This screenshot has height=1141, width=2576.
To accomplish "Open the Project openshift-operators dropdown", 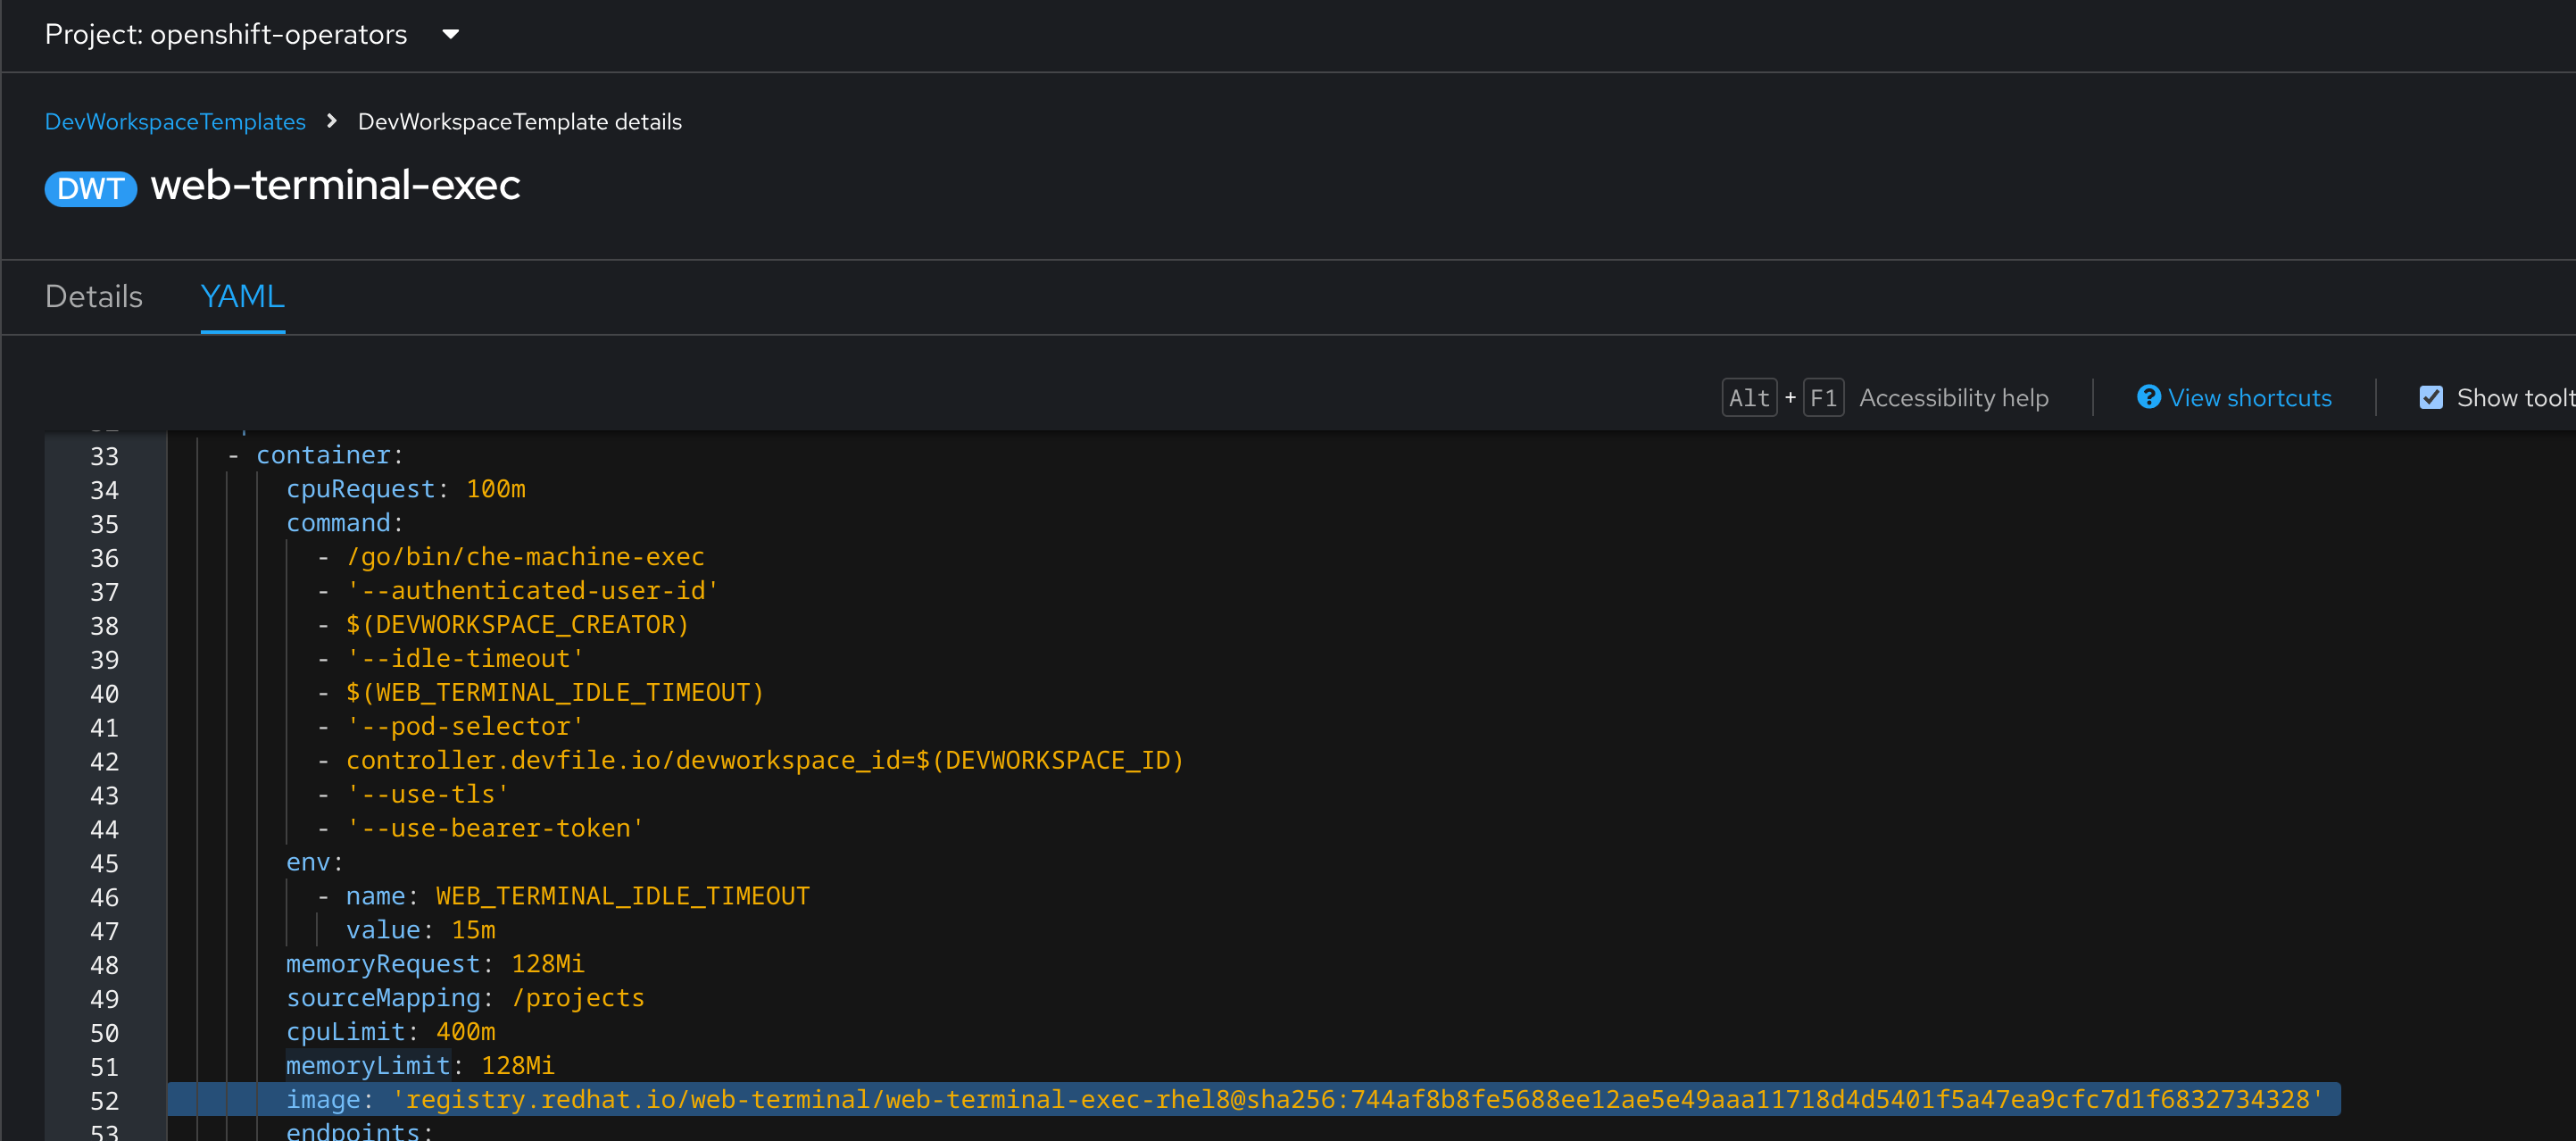I will click(x=226, y=34).
